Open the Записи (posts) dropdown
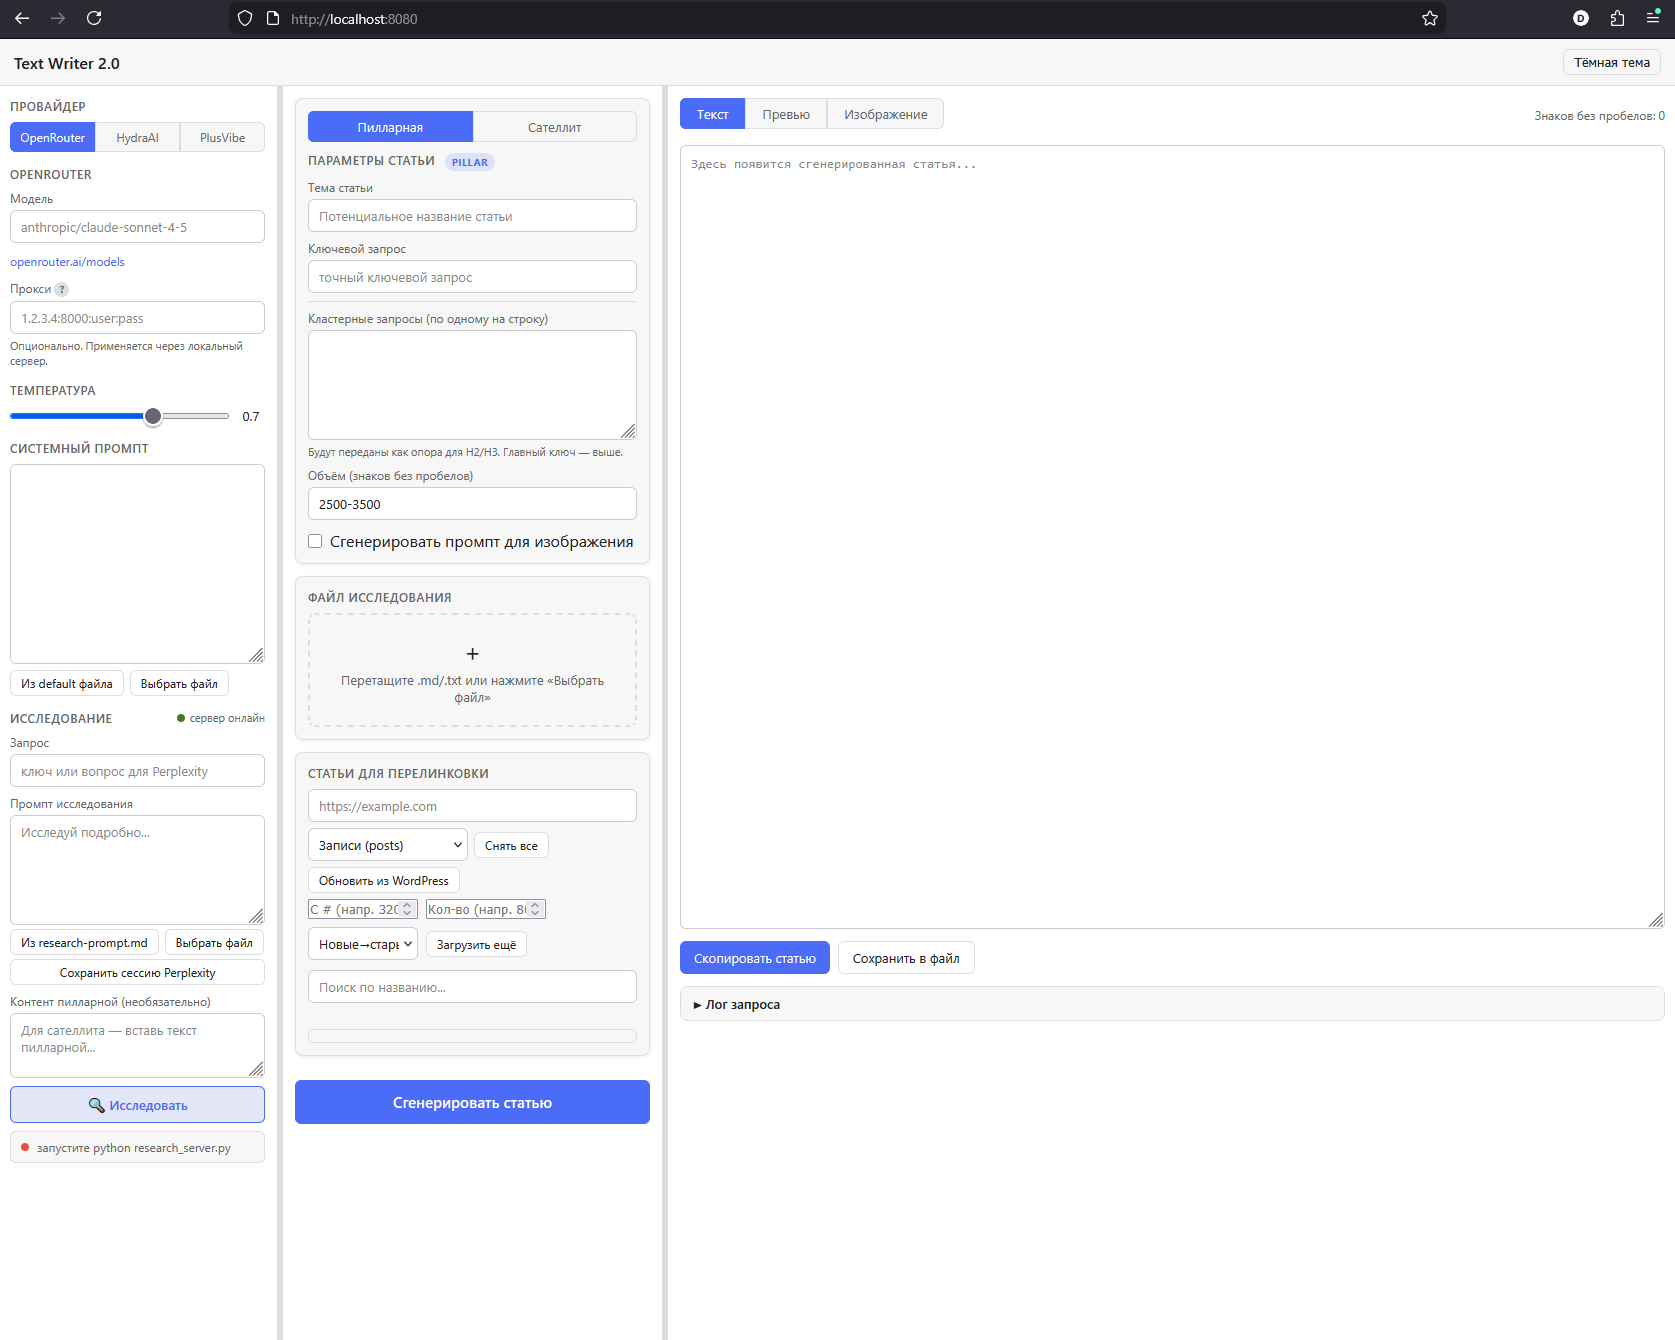 click(x=387, y=845)
